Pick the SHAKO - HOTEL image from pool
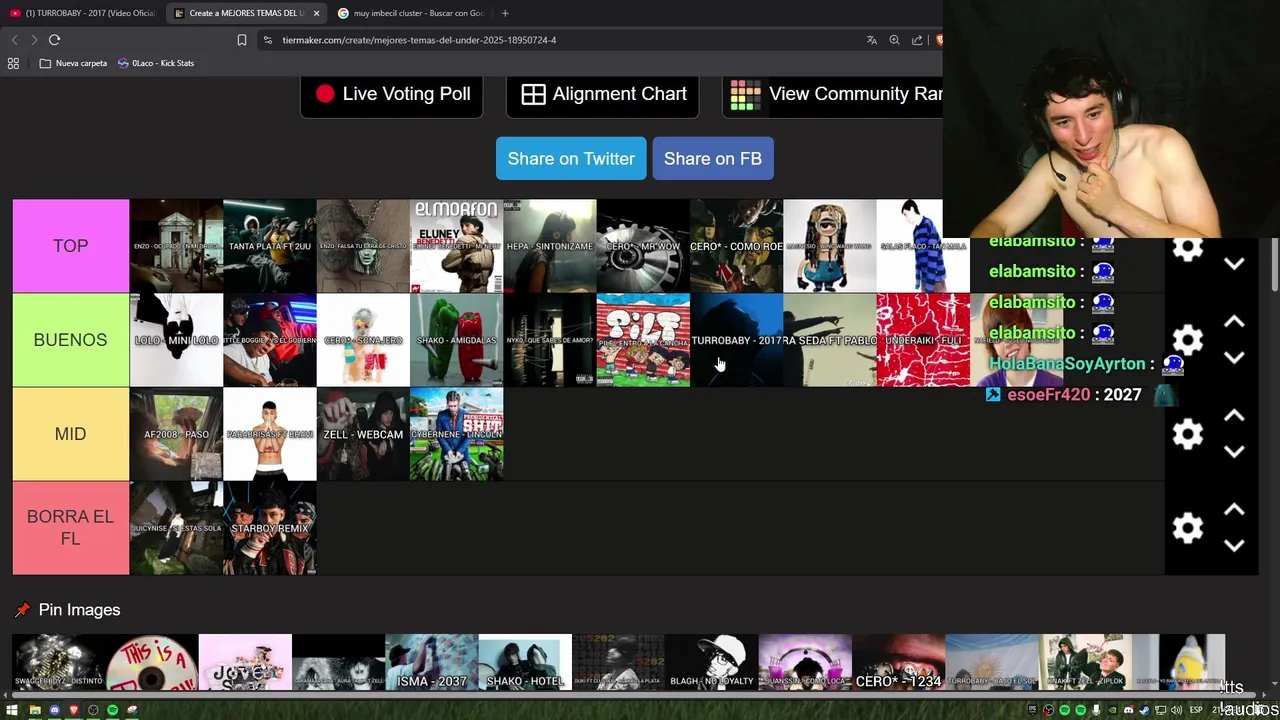This screenshot has width=1280, height=720. [525, 662]
